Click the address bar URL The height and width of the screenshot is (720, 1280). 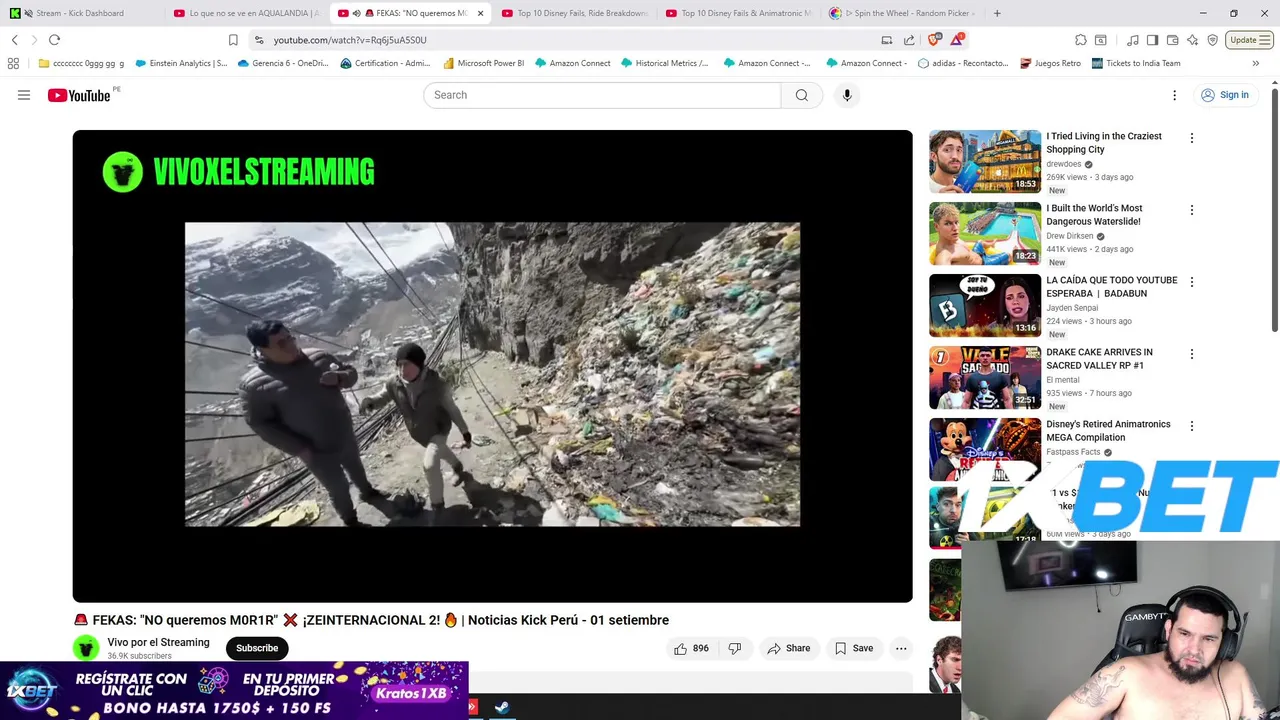click(x=350, y=40)
